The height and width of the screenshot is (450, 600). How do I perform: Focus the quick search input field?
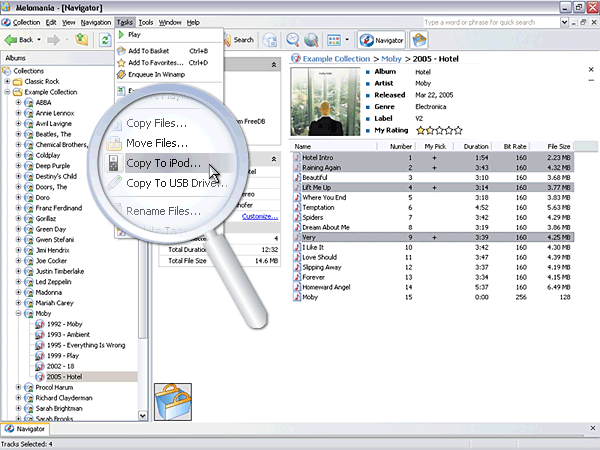[x=491, y=22]
